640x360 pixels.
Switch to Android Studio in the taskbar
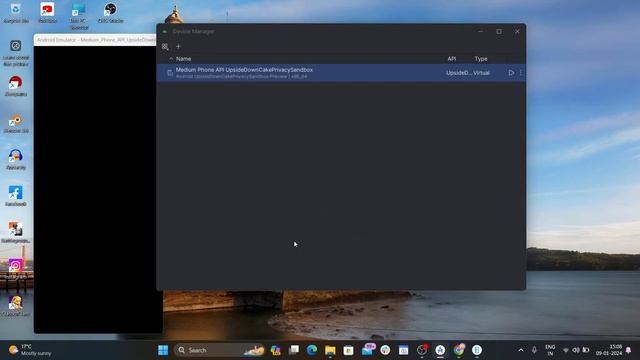(x=440, y=350)
